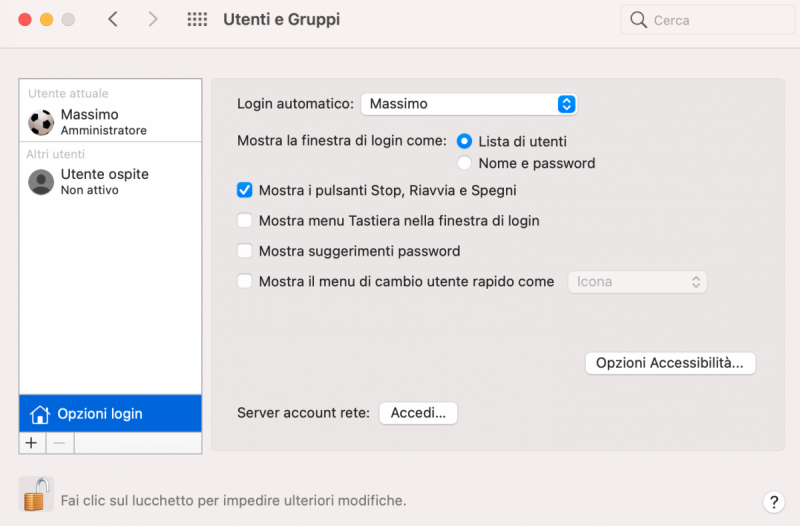This screenshot has width=800, height=526.
Task: Check Mostra il menu di cambio utente rapido
Action: point(245,282)
